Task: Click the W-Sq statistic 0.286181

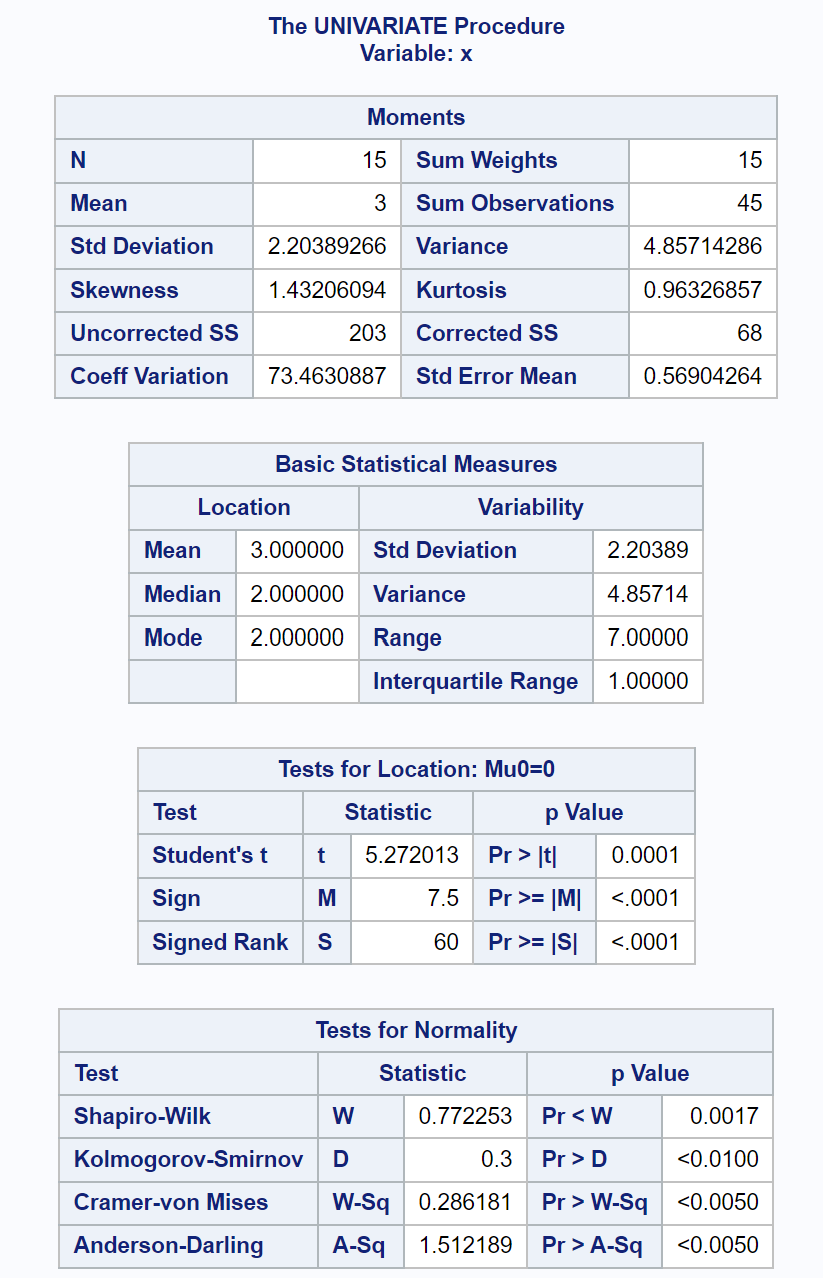Action: (x=465, y=1202)
